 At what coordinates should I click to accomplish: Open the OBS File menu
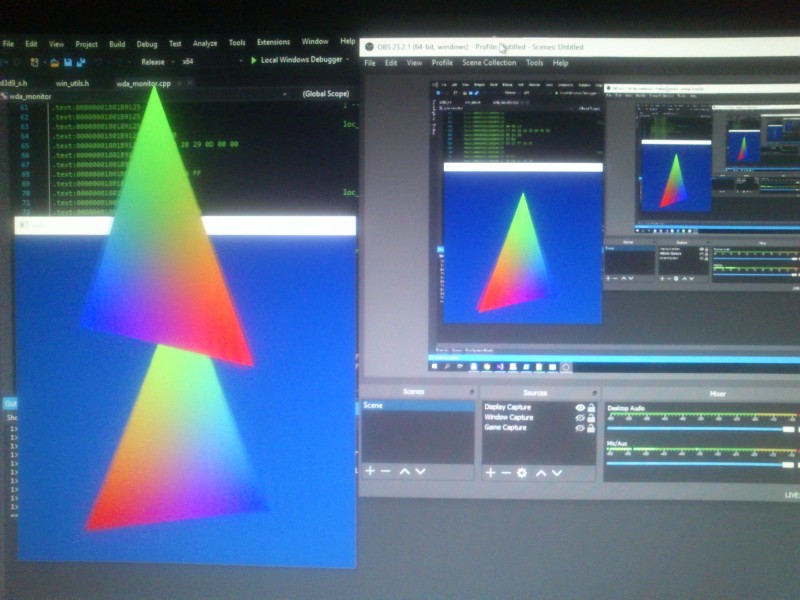370,63
